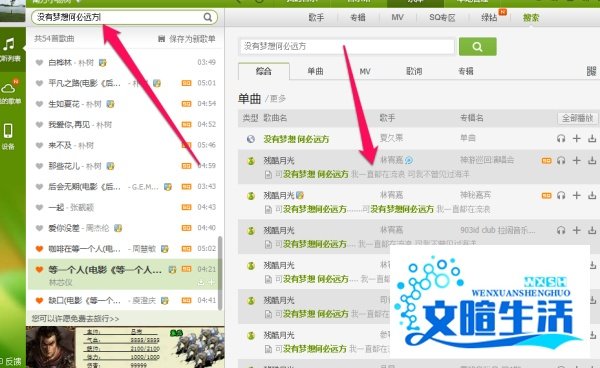This screenshot has height=368, width=600.
Task: Focus the main search field above result tabs
Action: coord(347,47)
